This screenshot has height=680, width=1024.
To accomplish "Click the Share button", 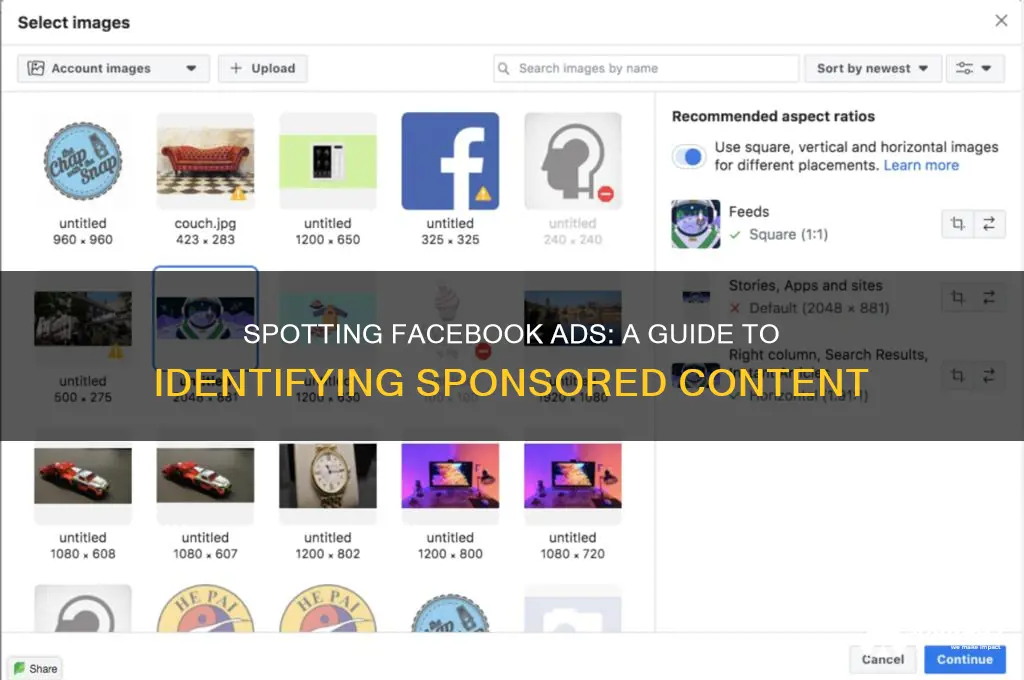I will pos(35,668).
